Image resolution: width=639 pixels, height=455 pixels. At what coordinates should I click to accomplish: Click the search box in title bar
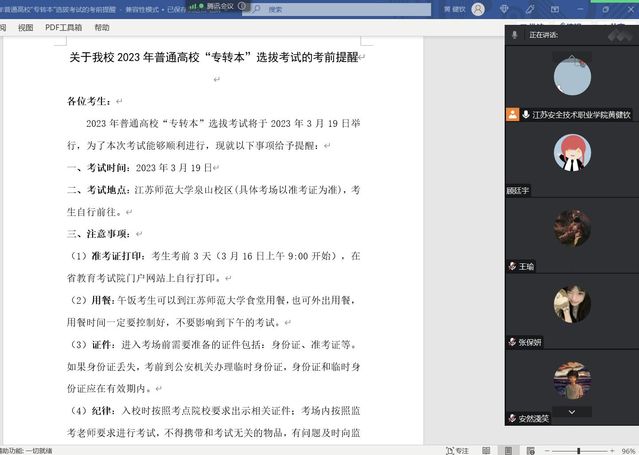click(300, 8)
